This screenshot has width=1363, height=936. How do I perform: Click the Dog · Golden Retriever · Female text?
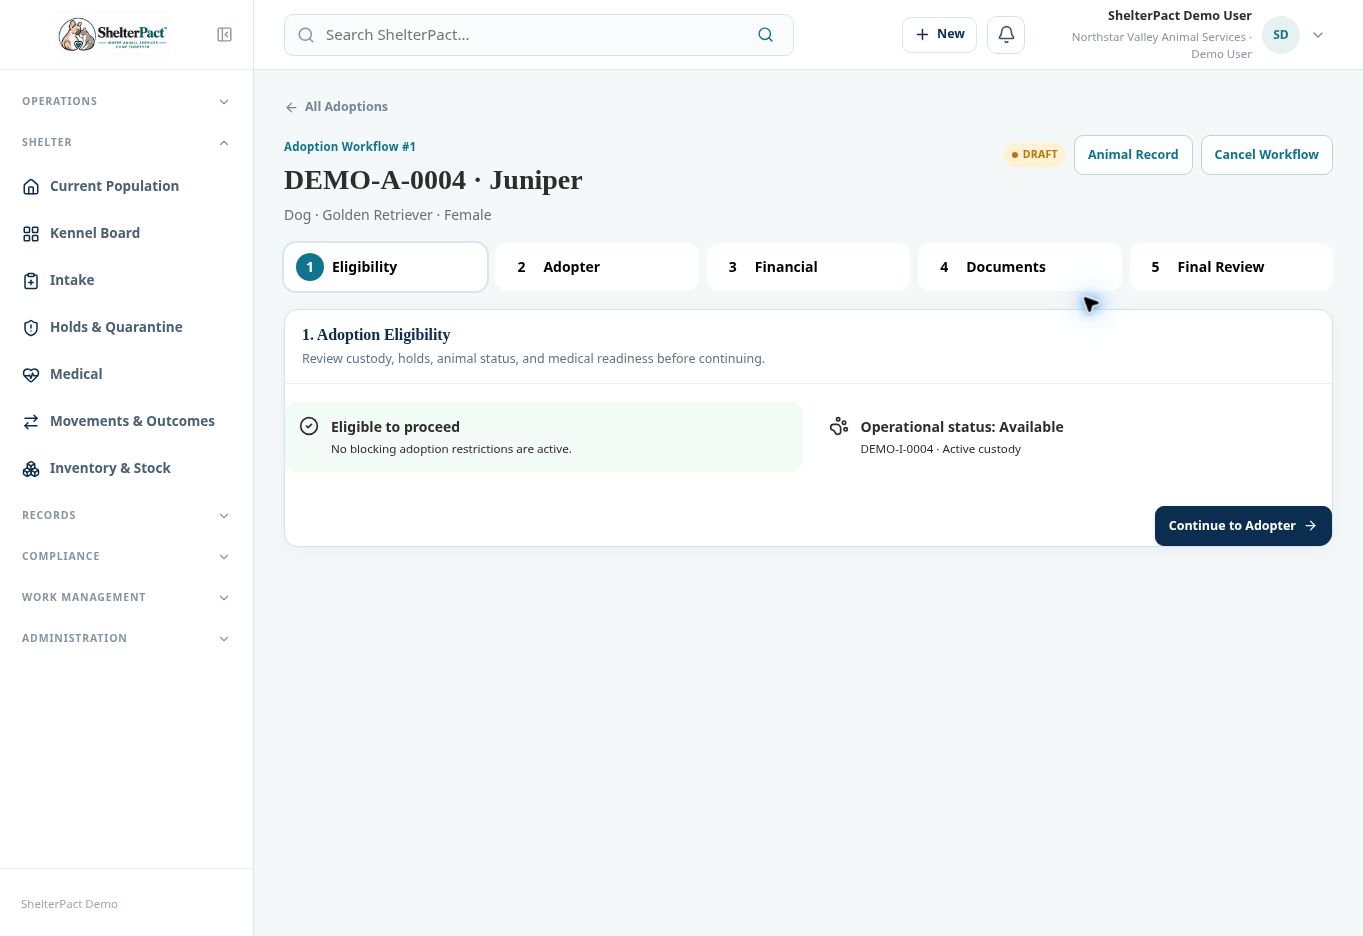[x=388, y=215]
